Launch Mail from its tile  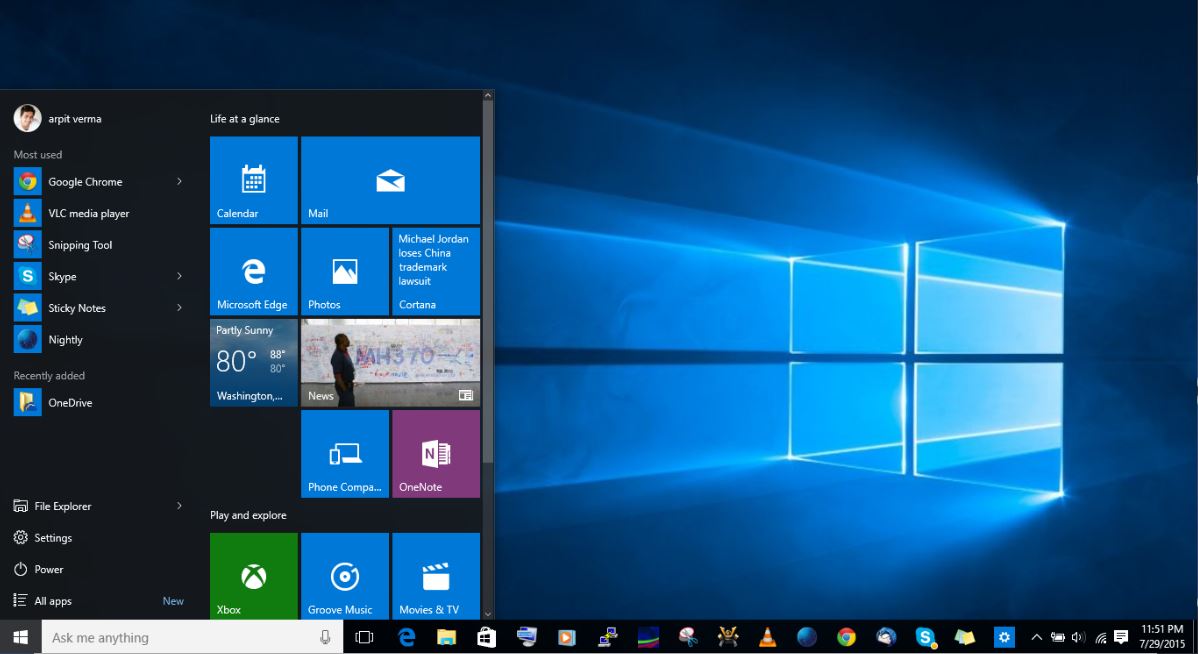pos(390,180)
